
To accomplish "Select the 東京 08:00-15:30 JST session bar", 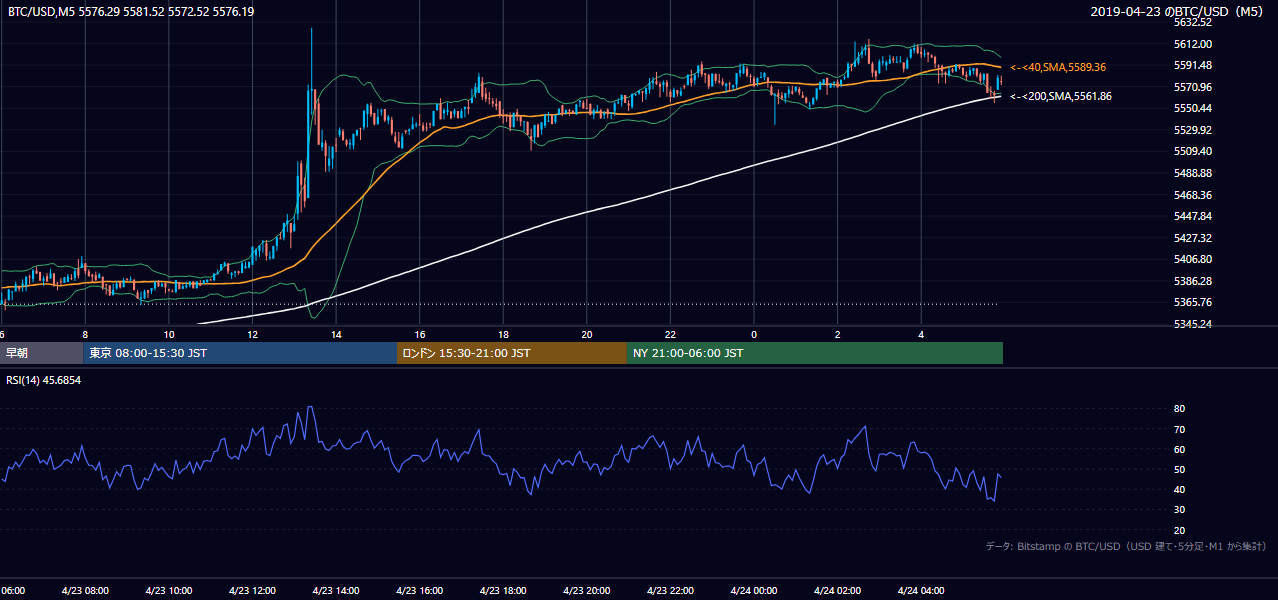I will (x=240, y=353).
